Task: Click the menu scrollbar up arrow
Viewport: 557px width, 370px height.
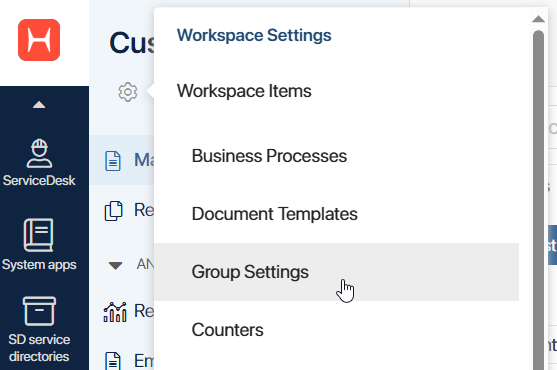Action: point(539,18)
